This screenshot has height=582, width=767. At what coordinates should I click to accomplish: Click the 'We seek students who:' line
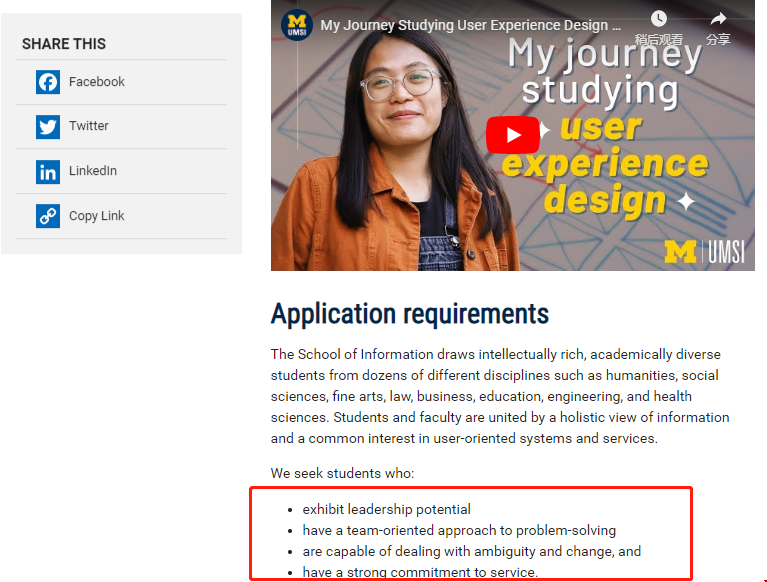(342, 473)
